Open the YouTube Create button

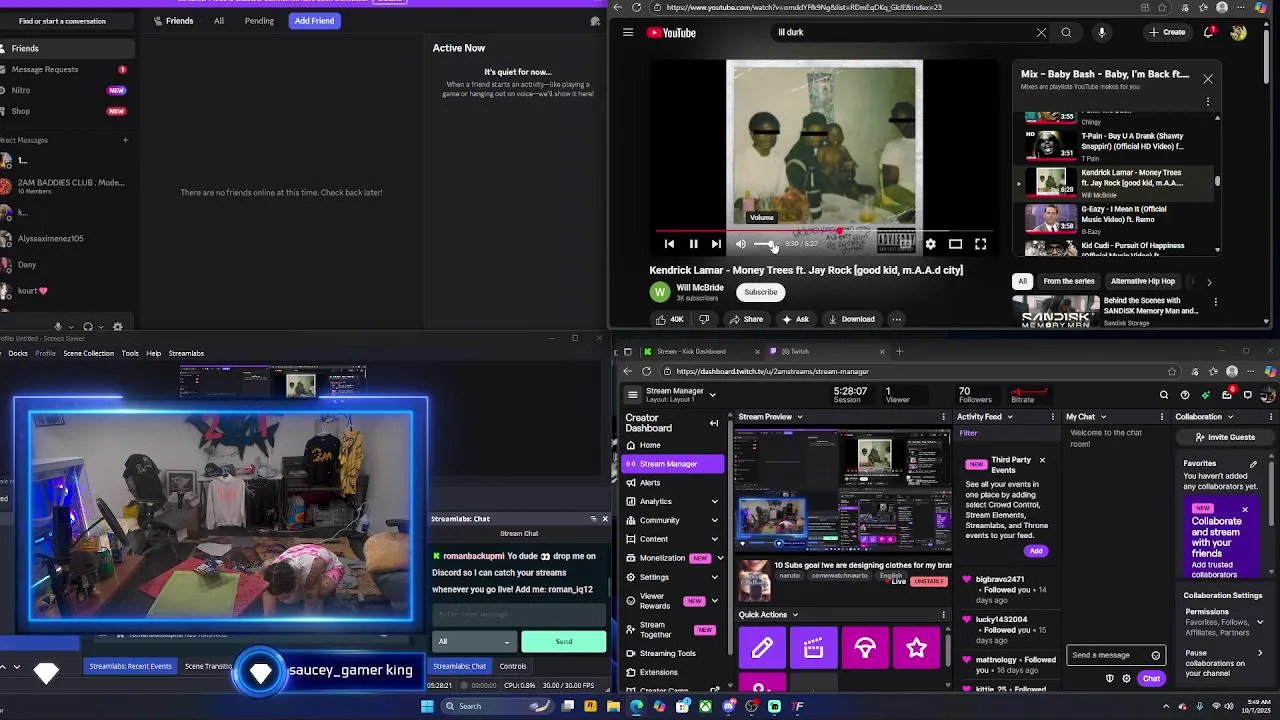pos(1167,32)
